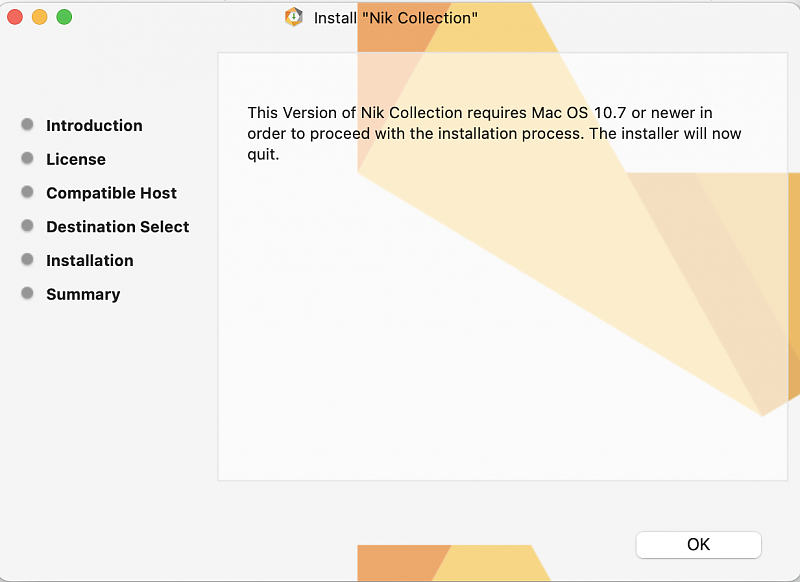This screenshot has height=582, width=800.
Task: Click the Mac OS 10.7 requirement message
Action: click(494, 133)
